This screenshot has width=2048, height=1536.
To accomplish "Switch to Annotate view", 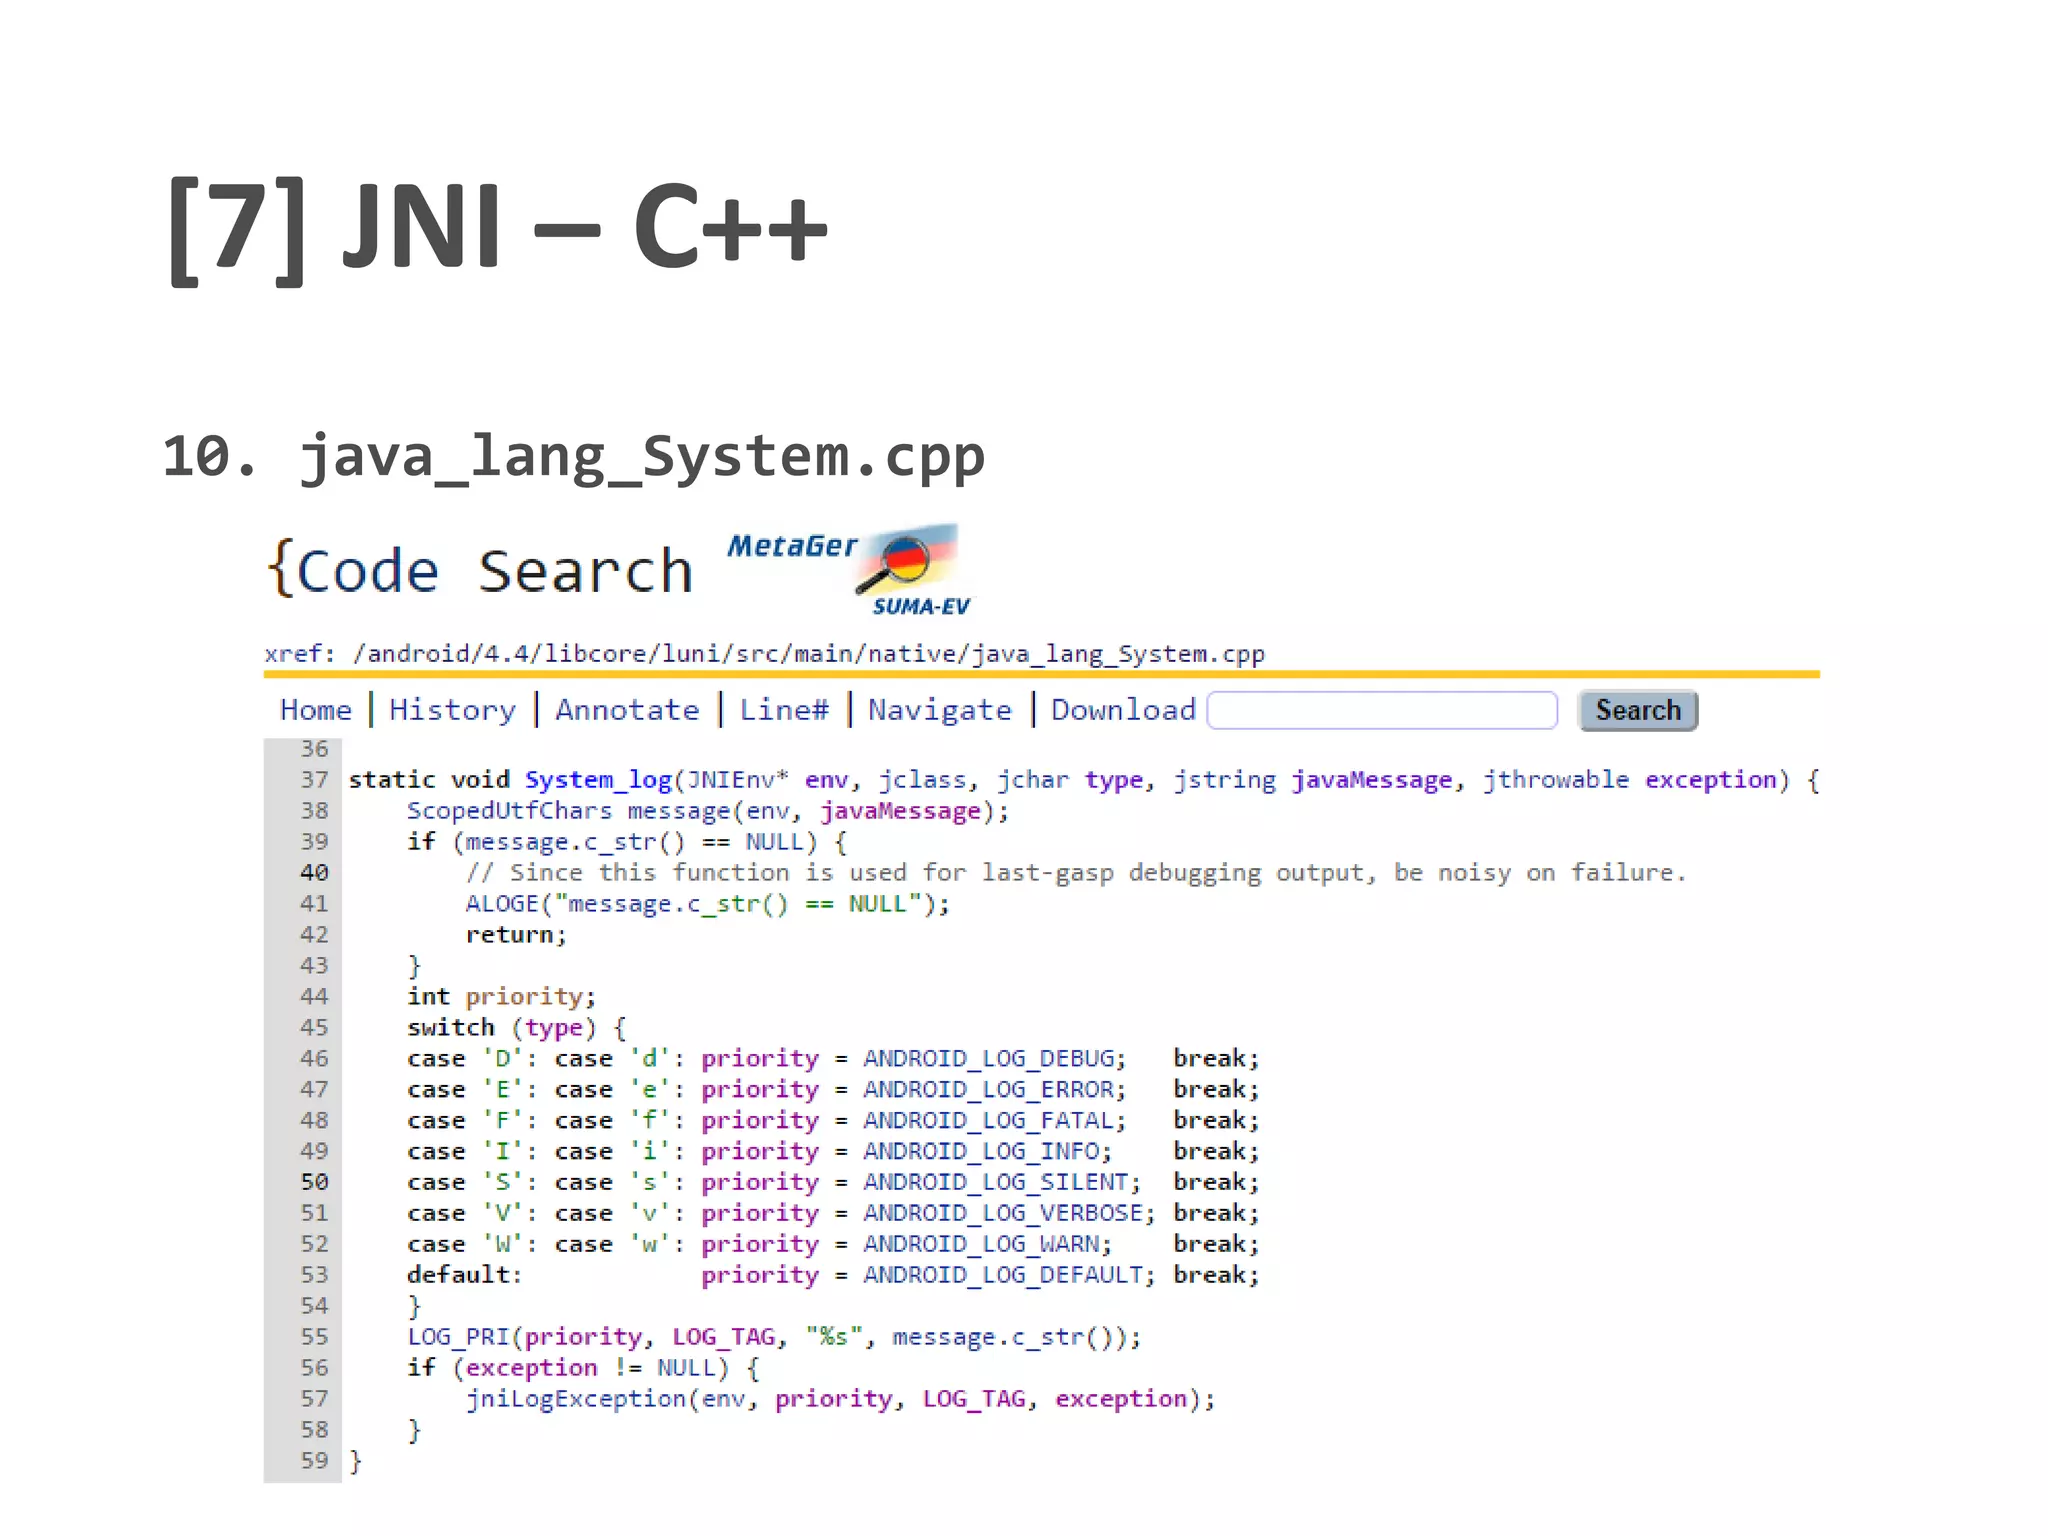I will coord(628,710).
